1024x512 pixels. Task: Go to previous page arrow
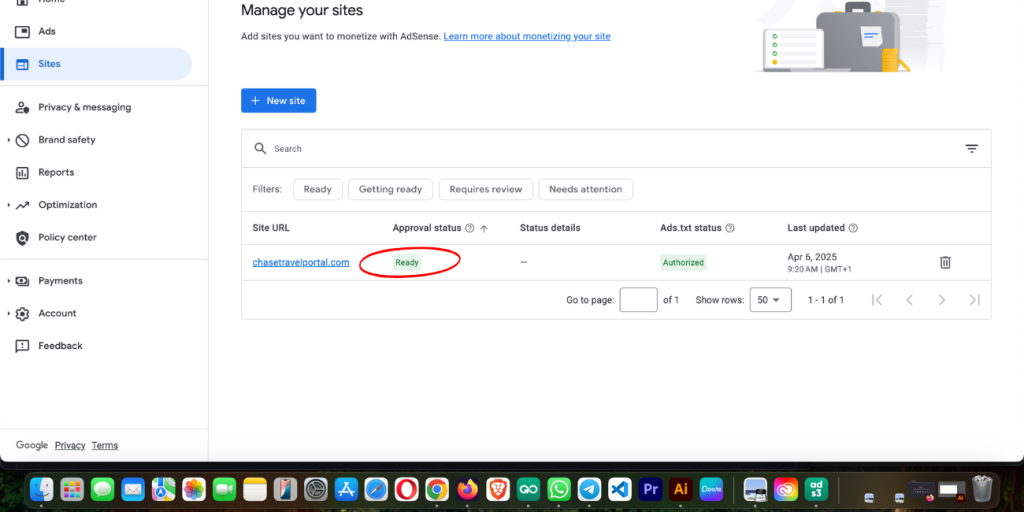pyautogui.click(x=909, y=300)
